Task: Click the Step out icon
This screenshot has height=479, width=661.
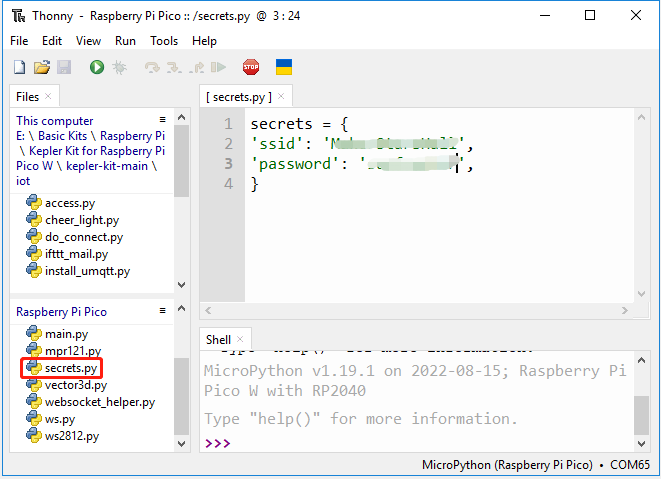Action: (196, 67)
